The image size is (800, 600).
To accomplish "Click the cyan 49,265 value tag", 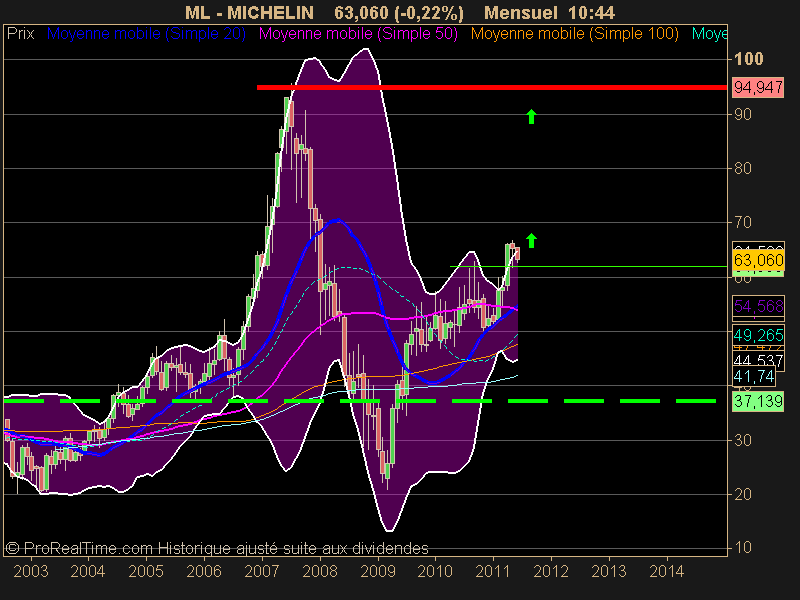I will tap(758, 335).
